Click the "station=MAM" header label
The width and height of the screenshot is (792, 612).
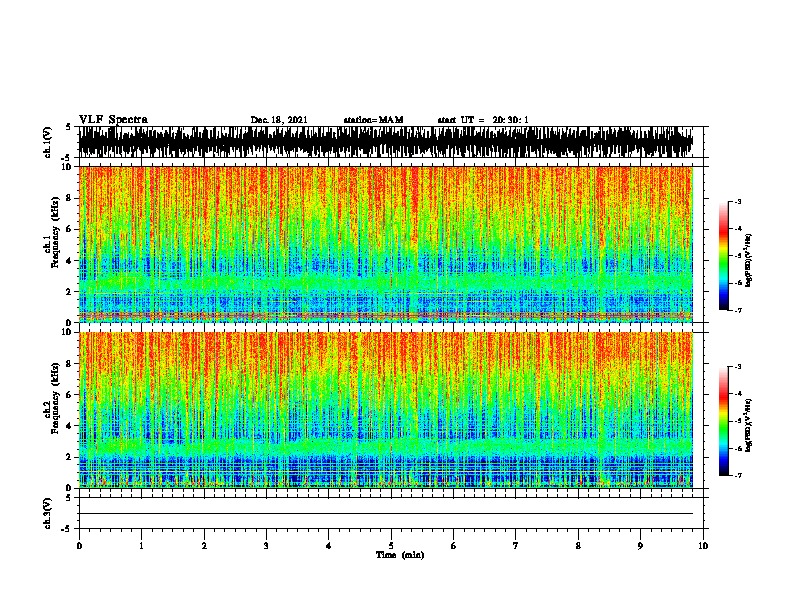click(373, 120)
